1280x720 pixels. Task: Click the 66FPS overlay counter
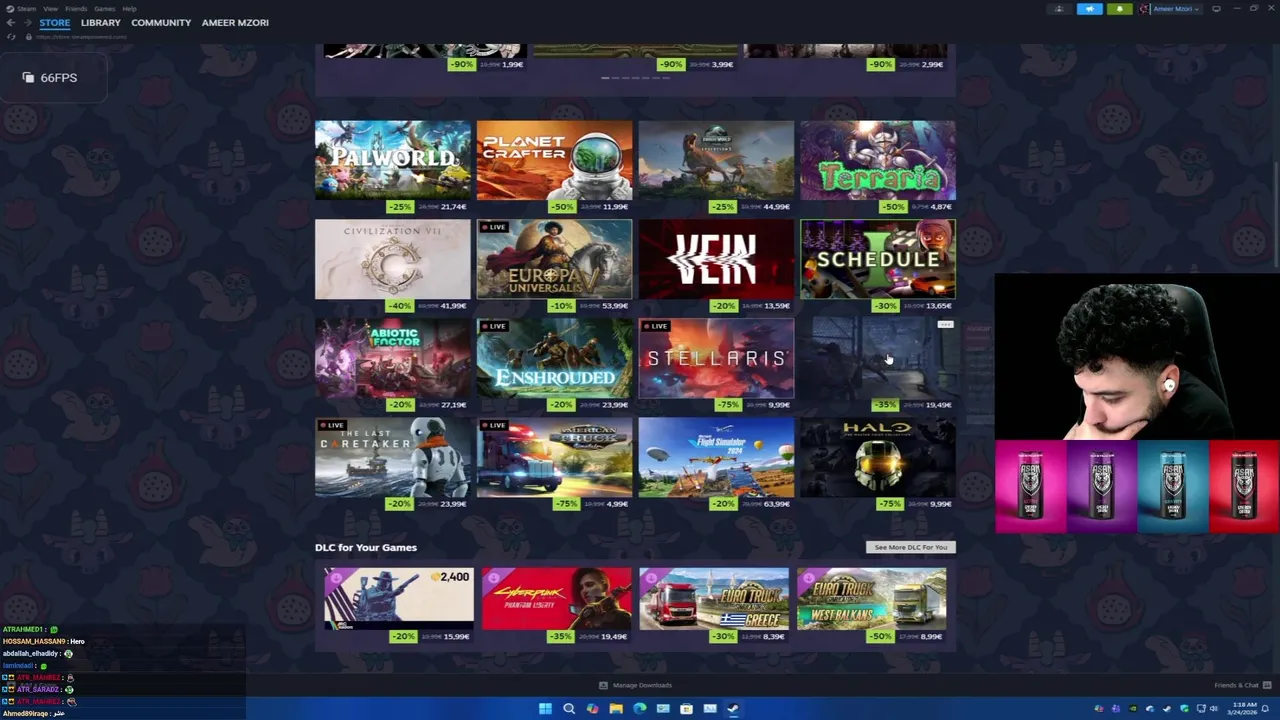point(52,77)
